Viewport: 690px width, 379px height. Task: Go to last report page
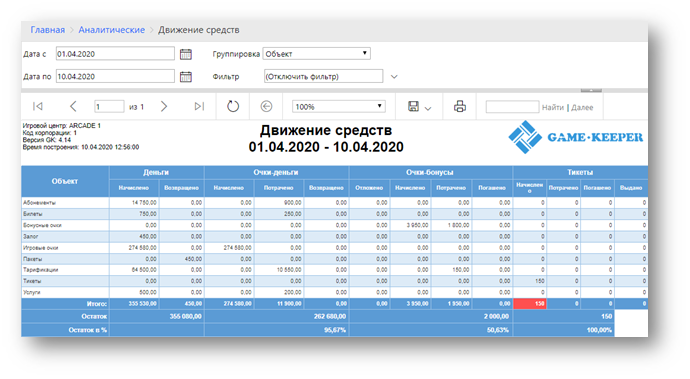click(x=199, y=107)
